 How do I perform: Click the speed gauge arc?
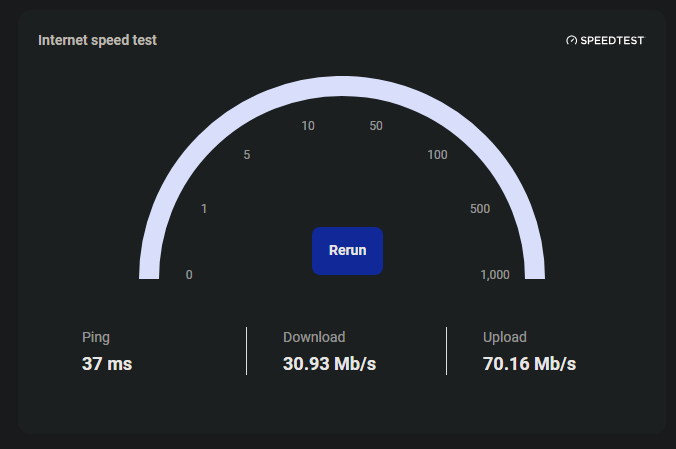point(342,86)
